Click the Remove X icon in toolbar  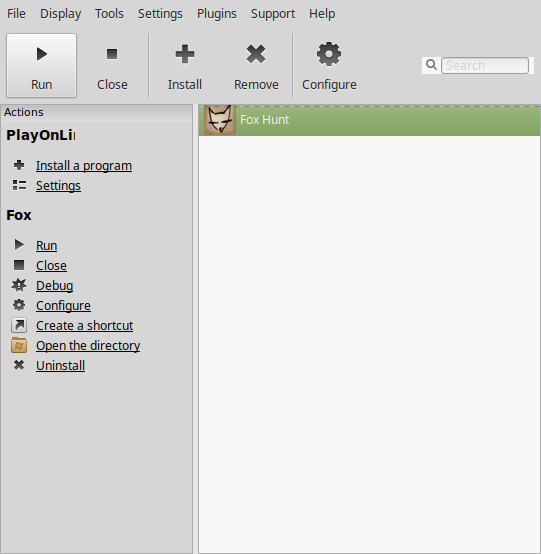tap(256, 54)
